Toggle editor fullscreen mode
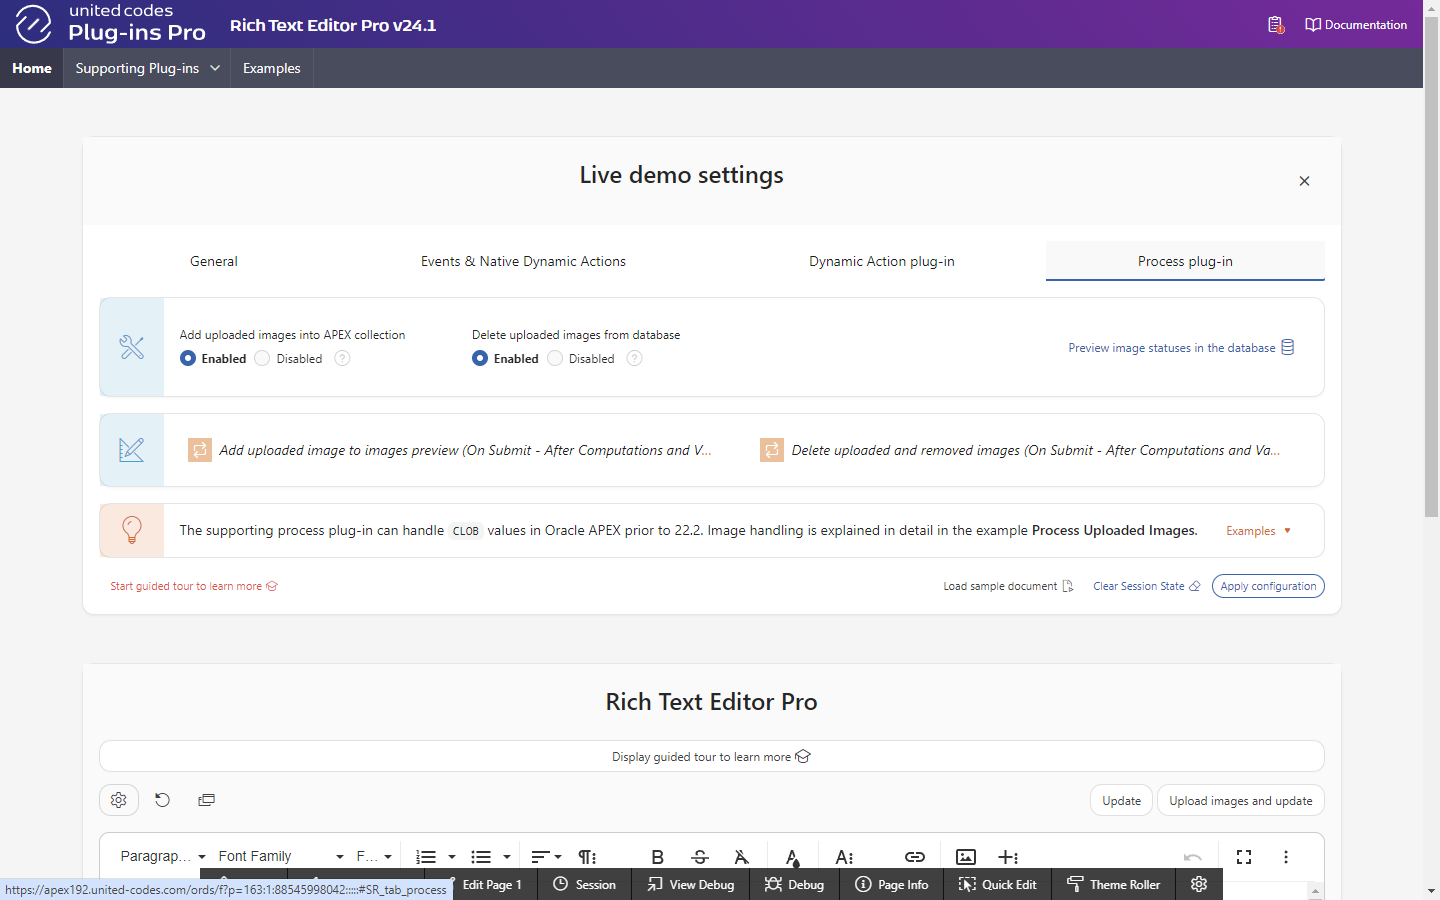Viewport: 1440px width, 900px height. (x=1244, y=857)
